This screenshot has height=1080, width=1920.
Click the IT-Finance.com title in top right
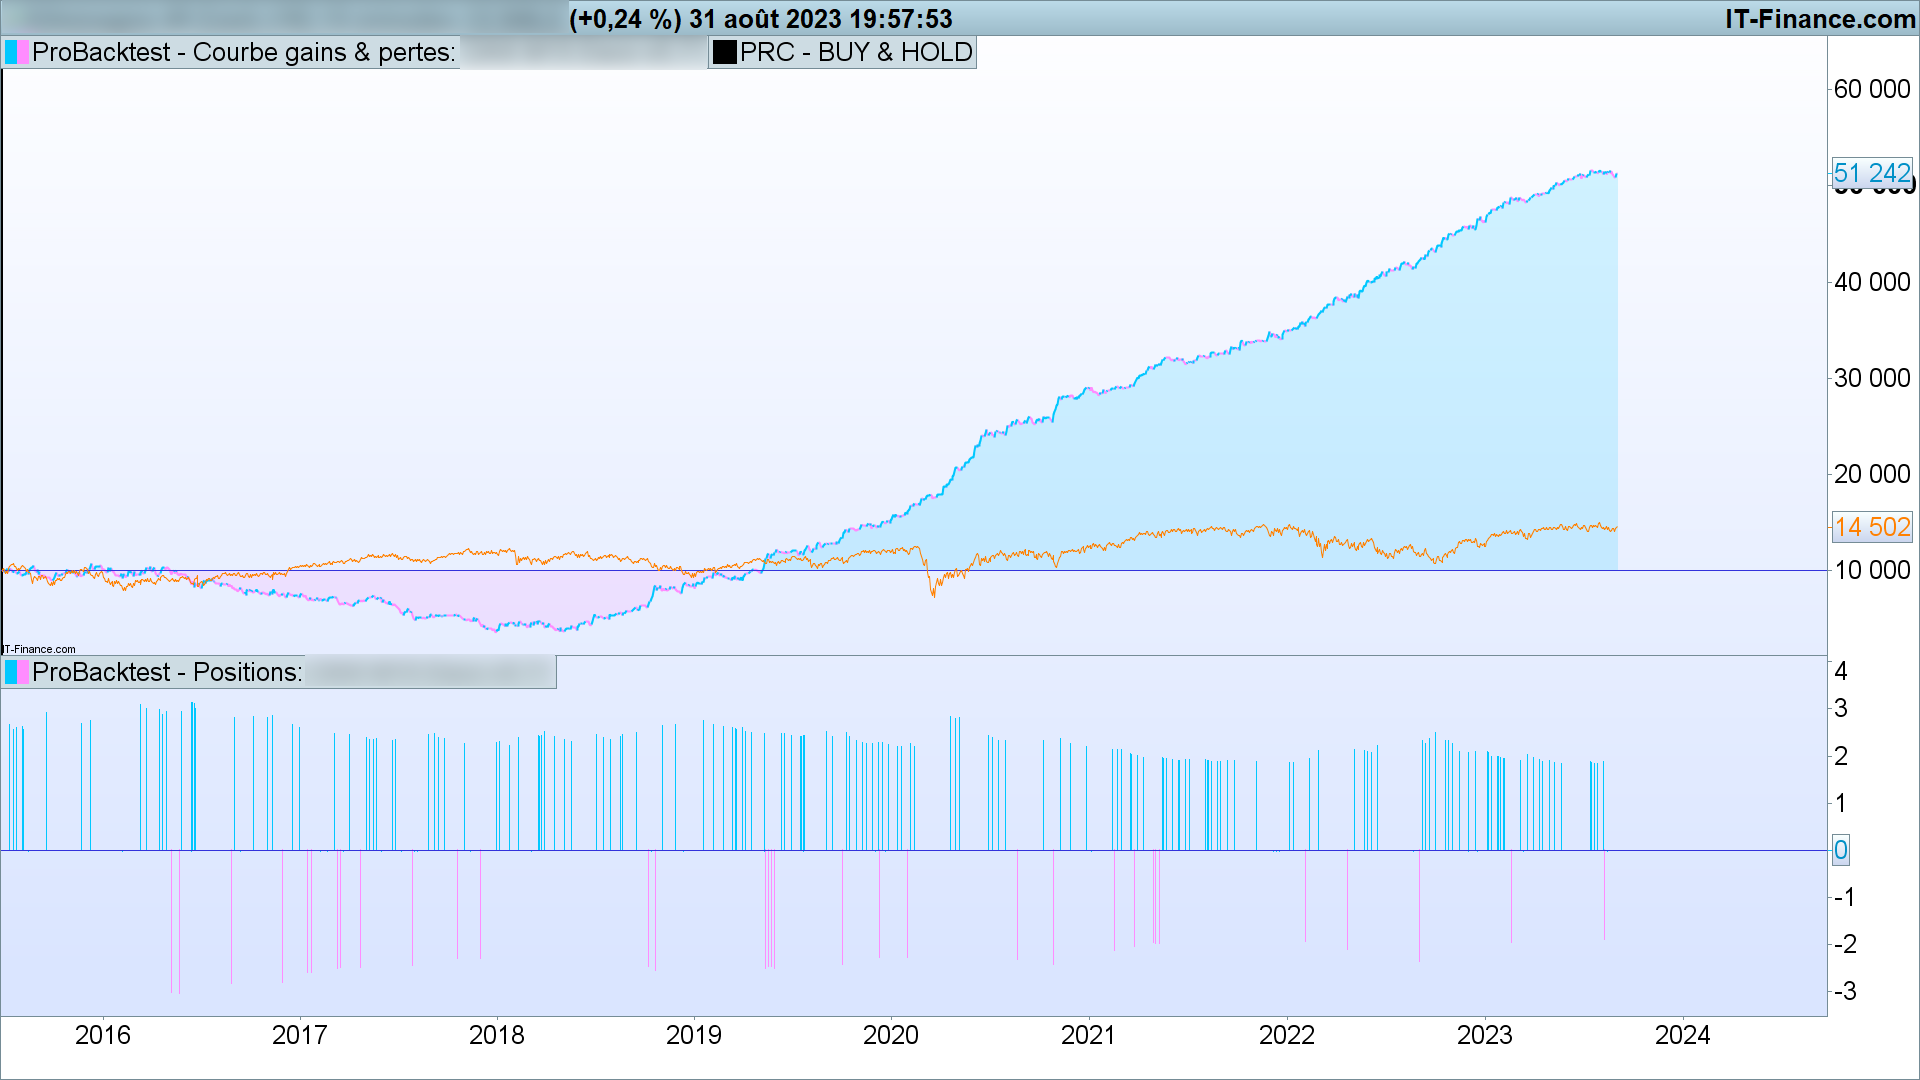(1819, 19)
